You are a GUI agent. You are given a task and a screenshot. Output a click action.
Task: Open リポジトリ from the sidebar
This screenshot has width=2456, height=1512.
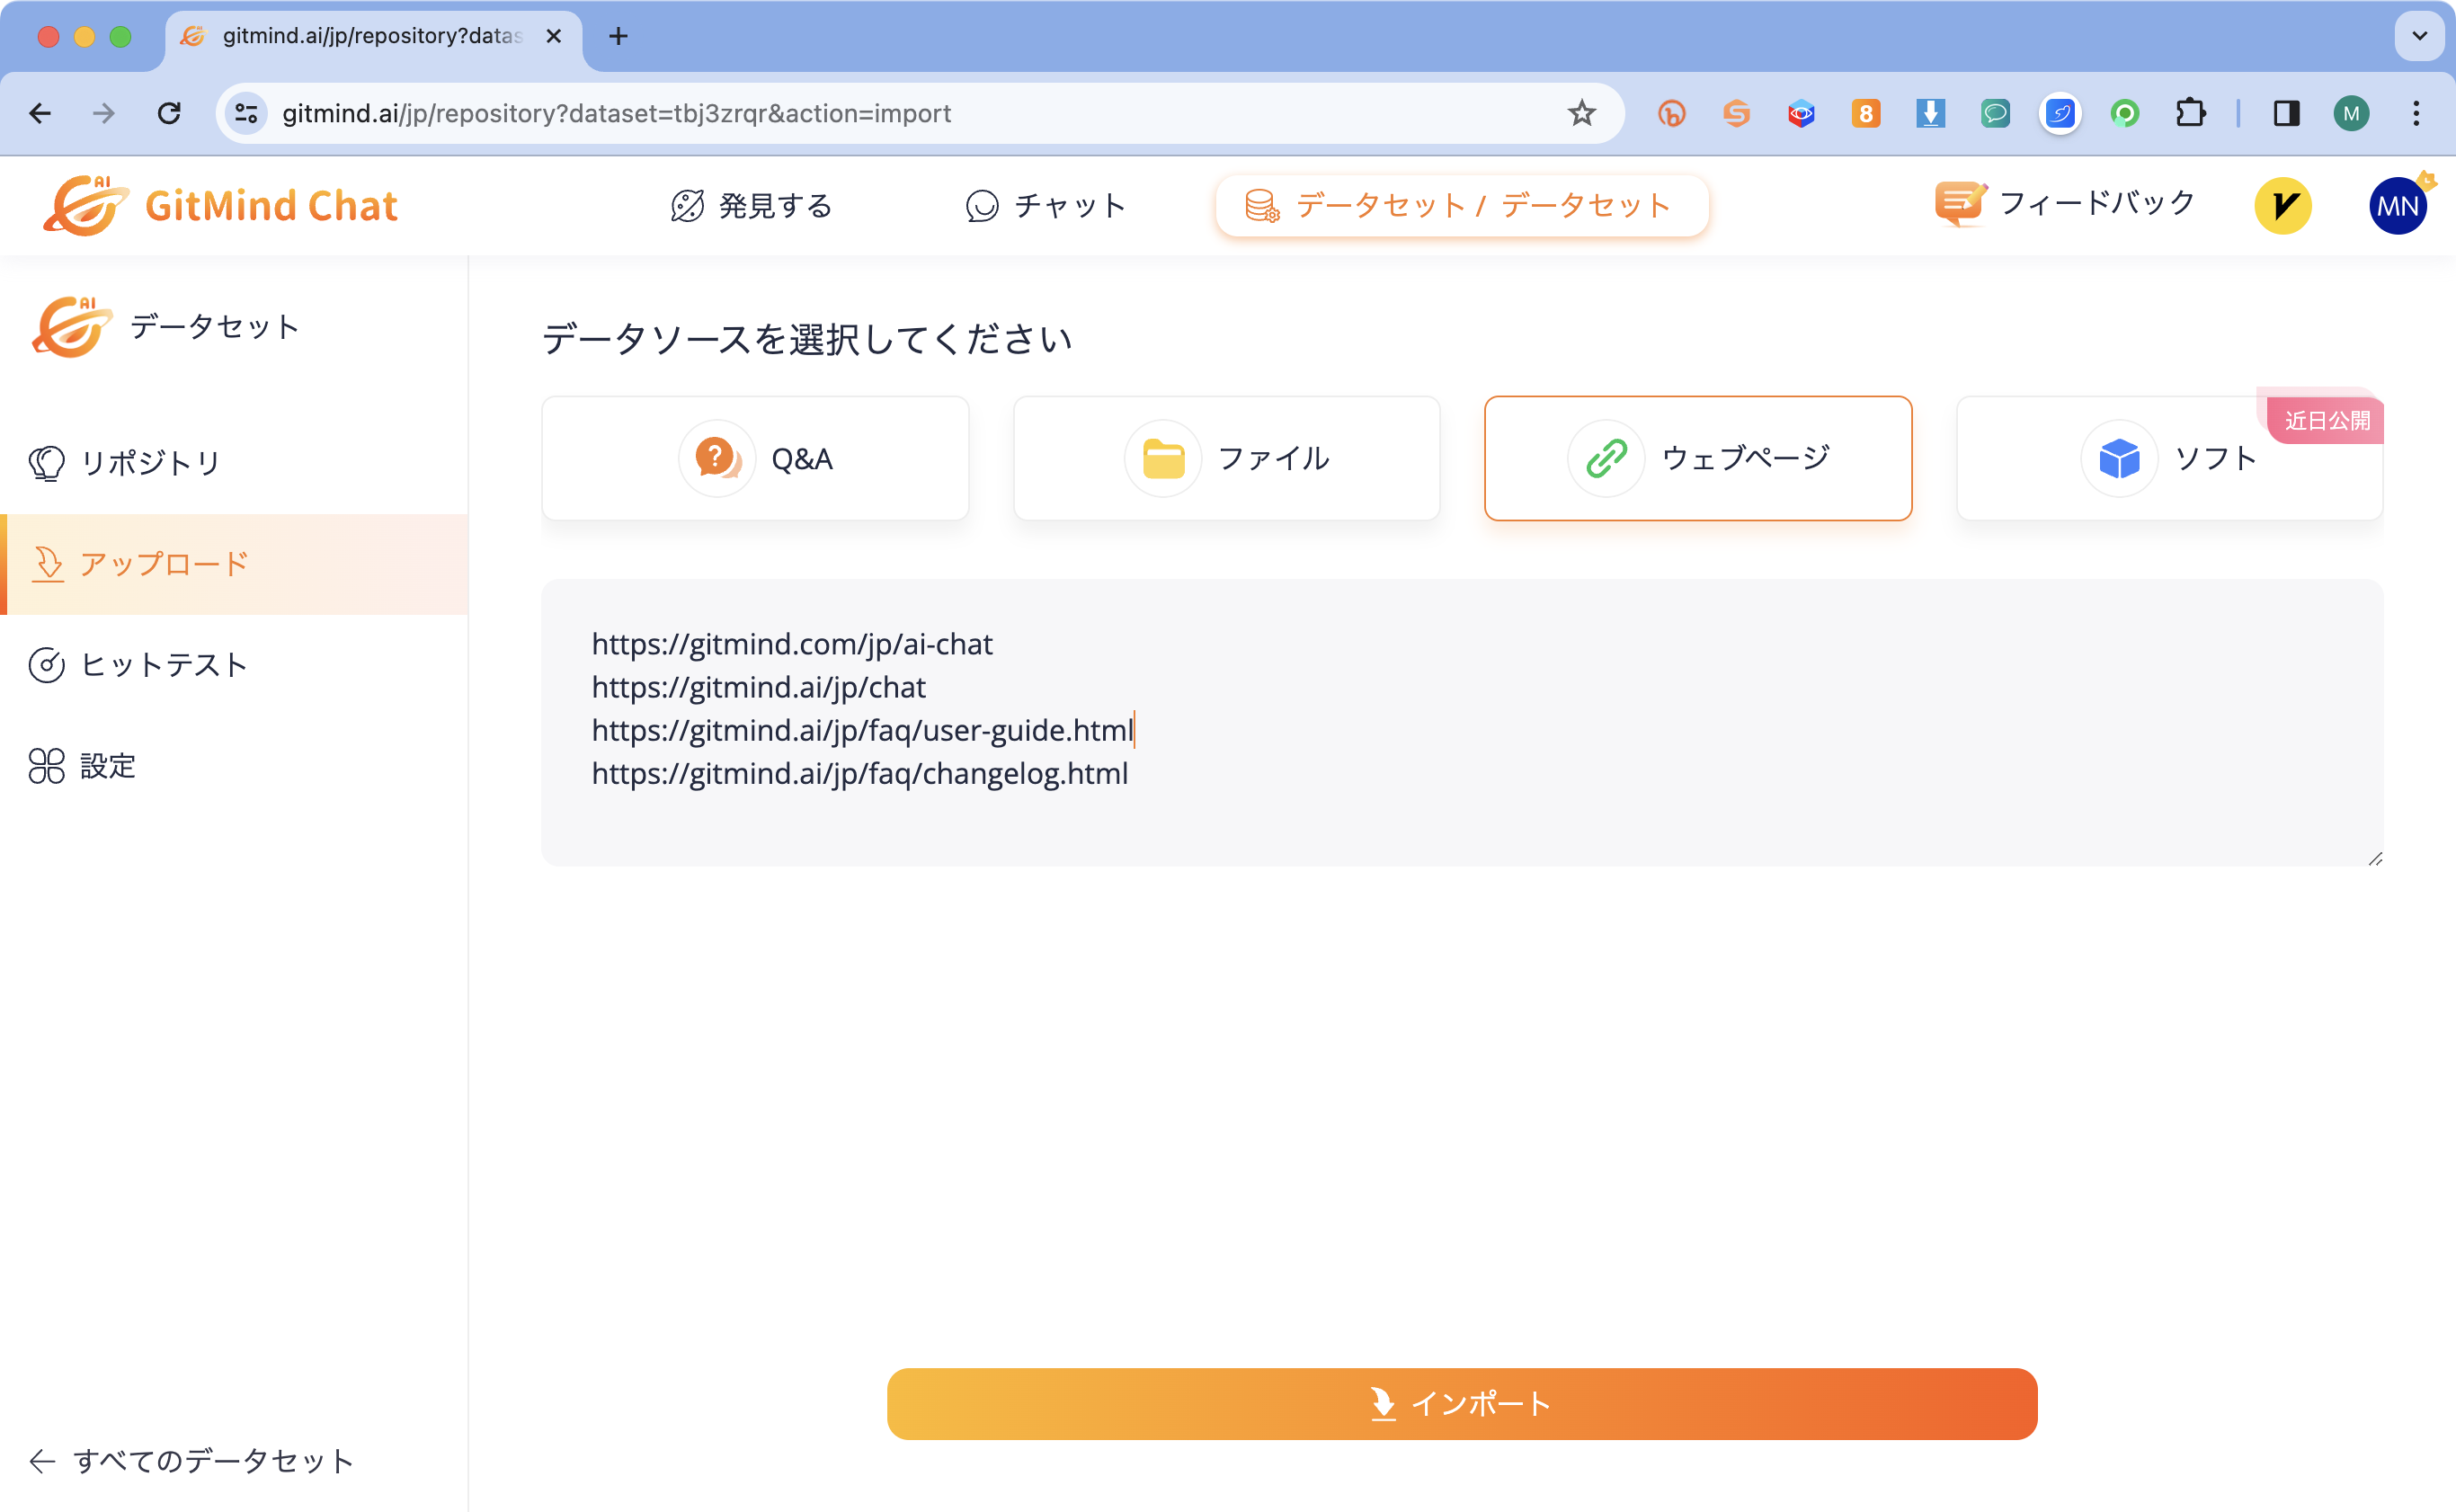pyautogui.click(x=150, y=462)
